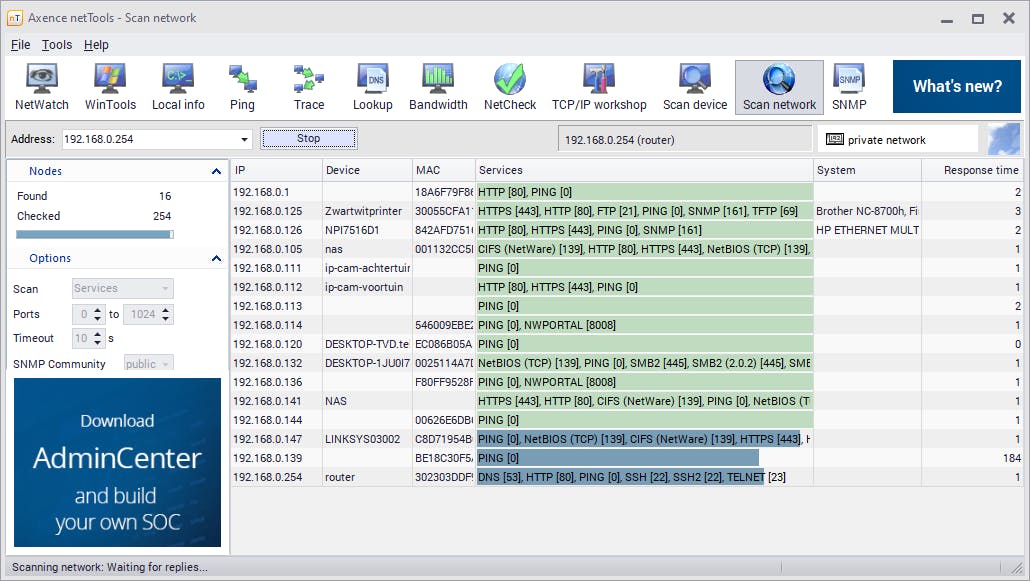Select the router row at 192.168.0.254

point(627,477)
